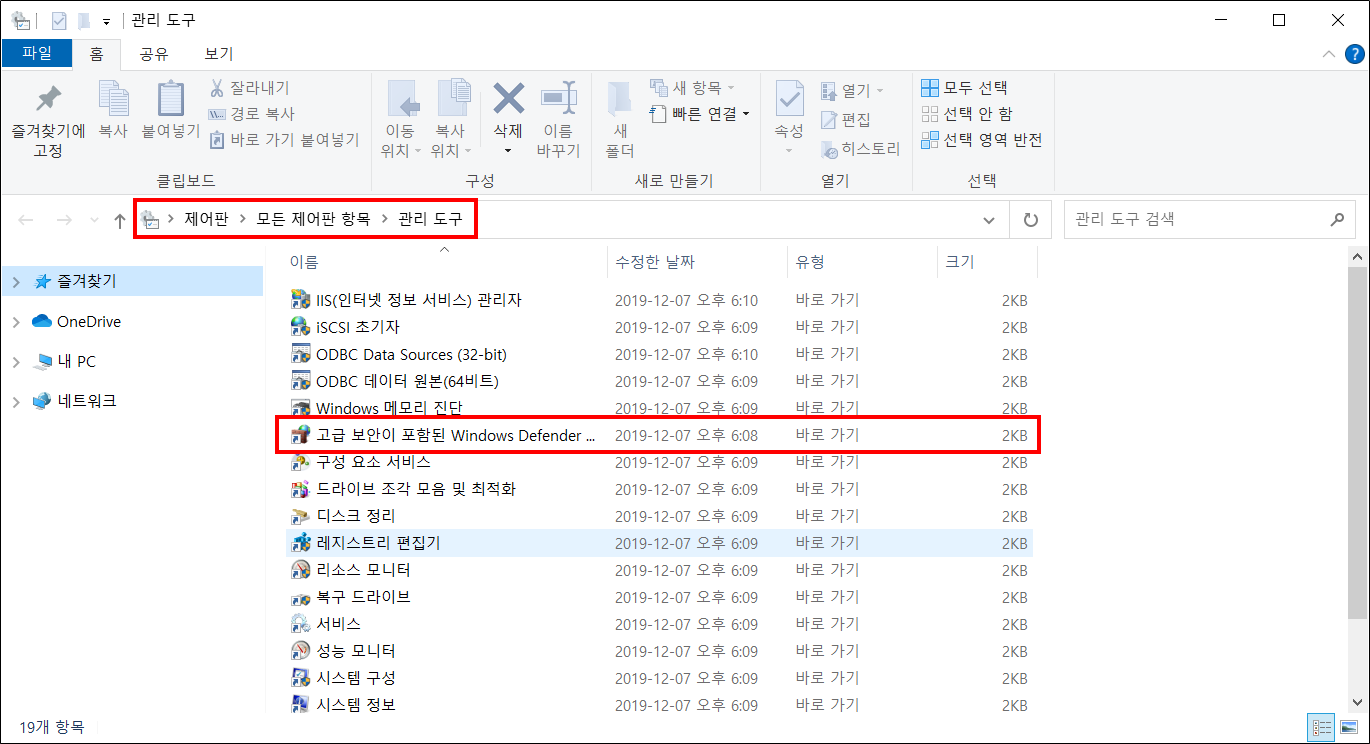Click the 새 폴더 icon

pyautogui.click(x=620, y=99)
